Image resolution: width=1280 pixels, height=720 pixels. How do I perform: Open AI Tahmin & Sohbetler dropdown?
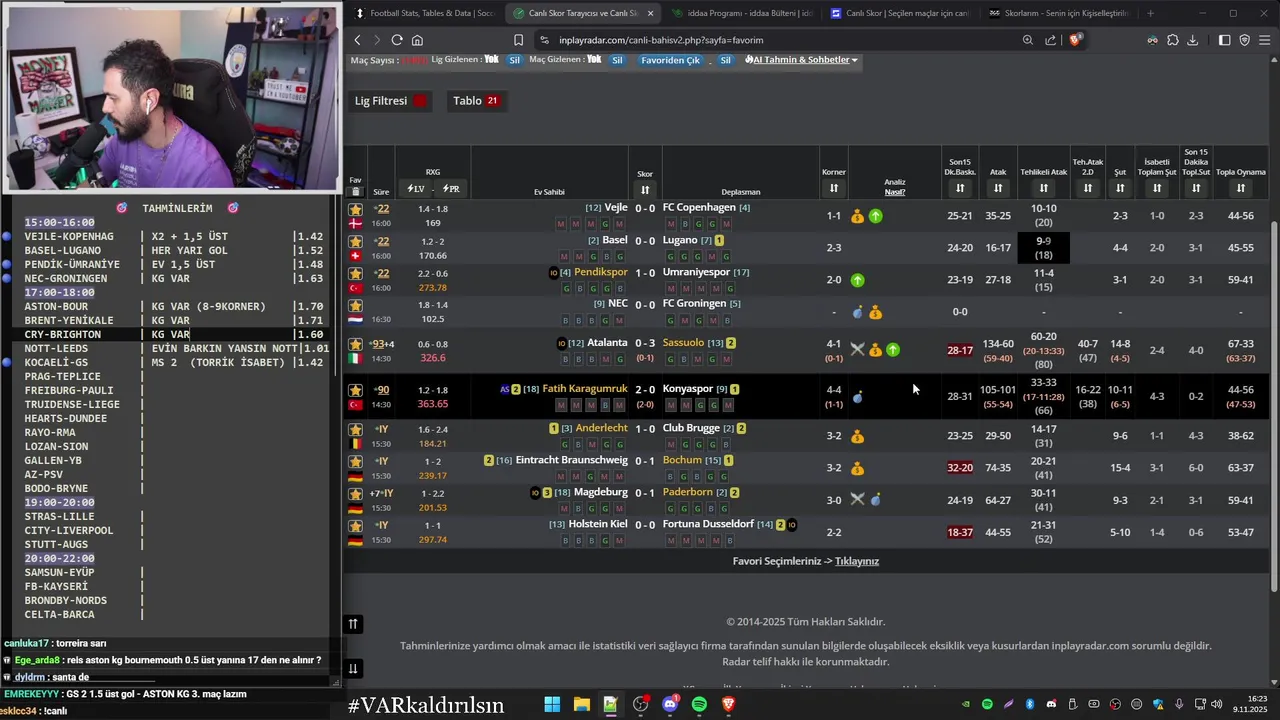coord(802,60)
